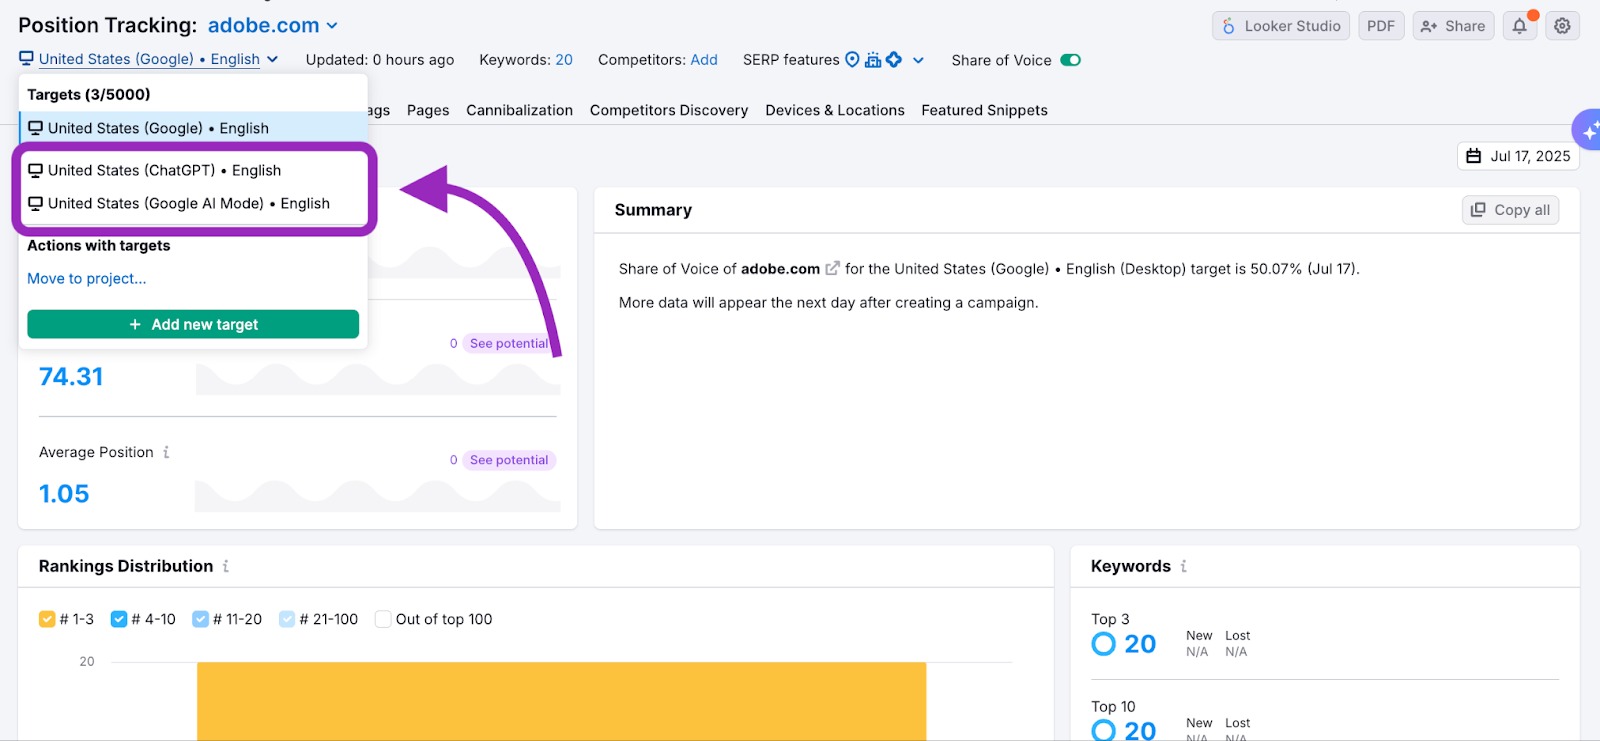
Task: Uncheck the # 4-10 rankings checkbox
Action: point(119,619)
